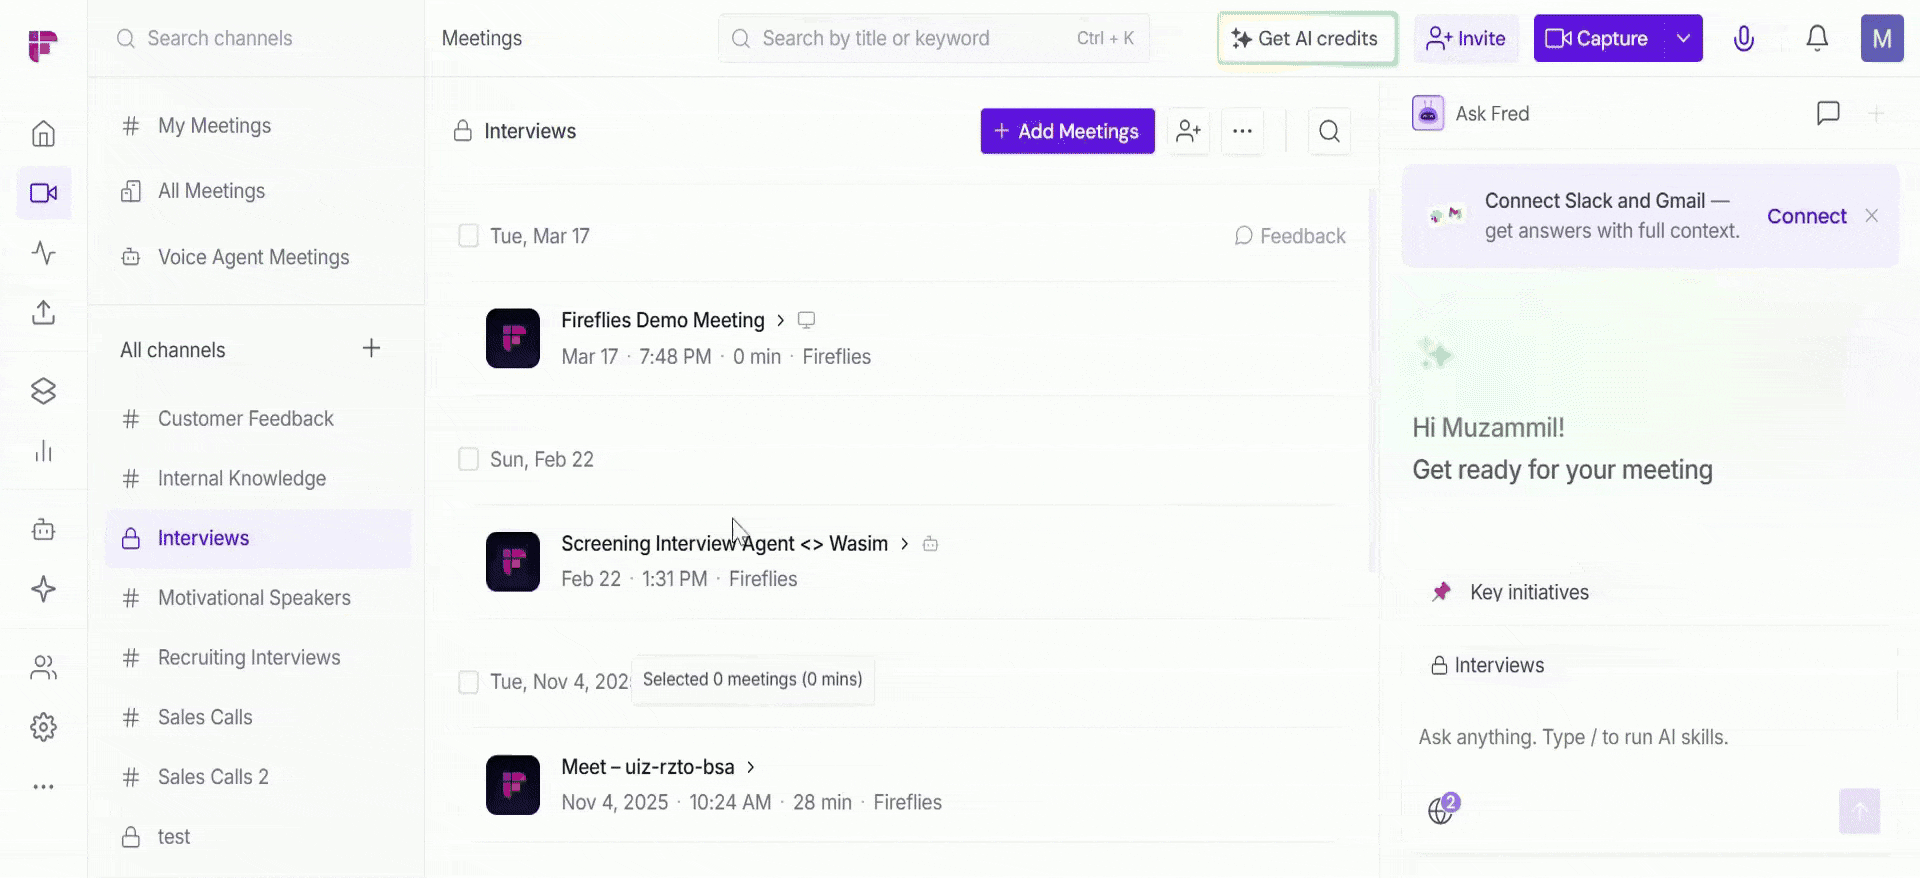This screenshot has height=878, width=1920.
Task: Select the Interviews context chip in Ask Fred
Action: click(1488, 665)
